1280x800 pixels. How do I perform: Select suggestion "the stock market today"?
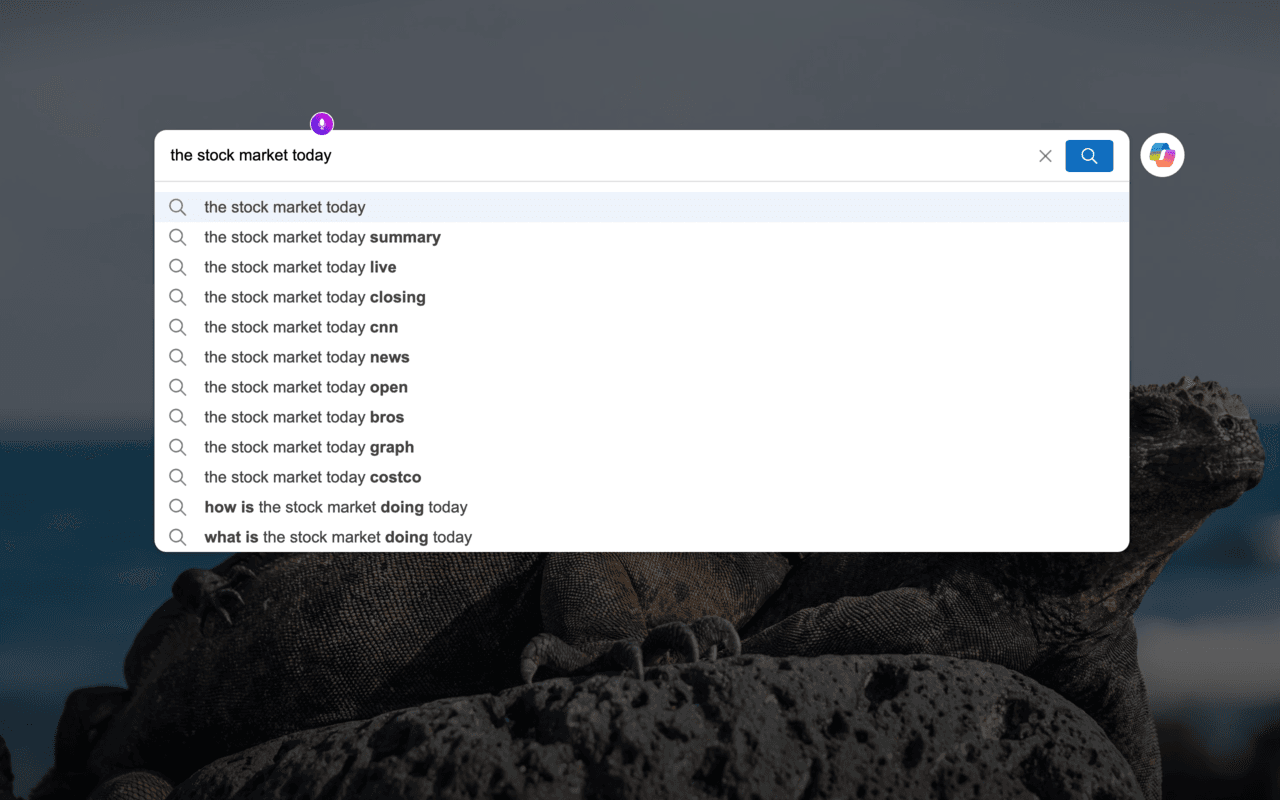pyautogui.click(x=285, y=207)
